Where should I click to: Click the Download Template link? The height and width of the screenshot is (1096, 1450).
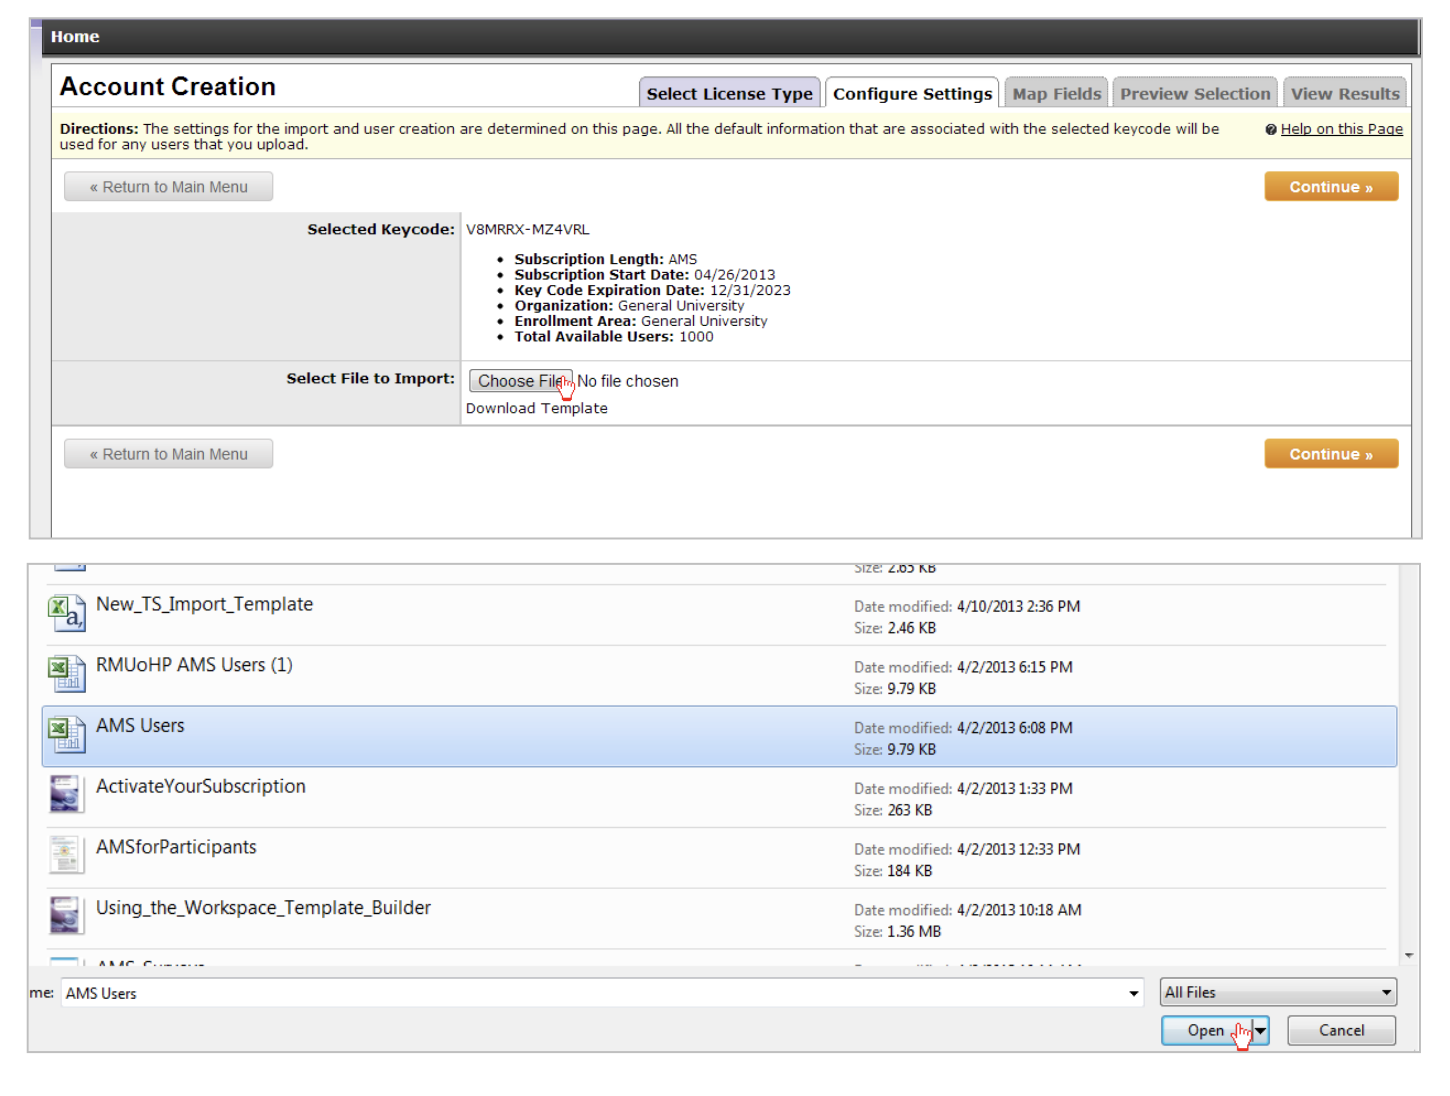(x=537, y=408)
